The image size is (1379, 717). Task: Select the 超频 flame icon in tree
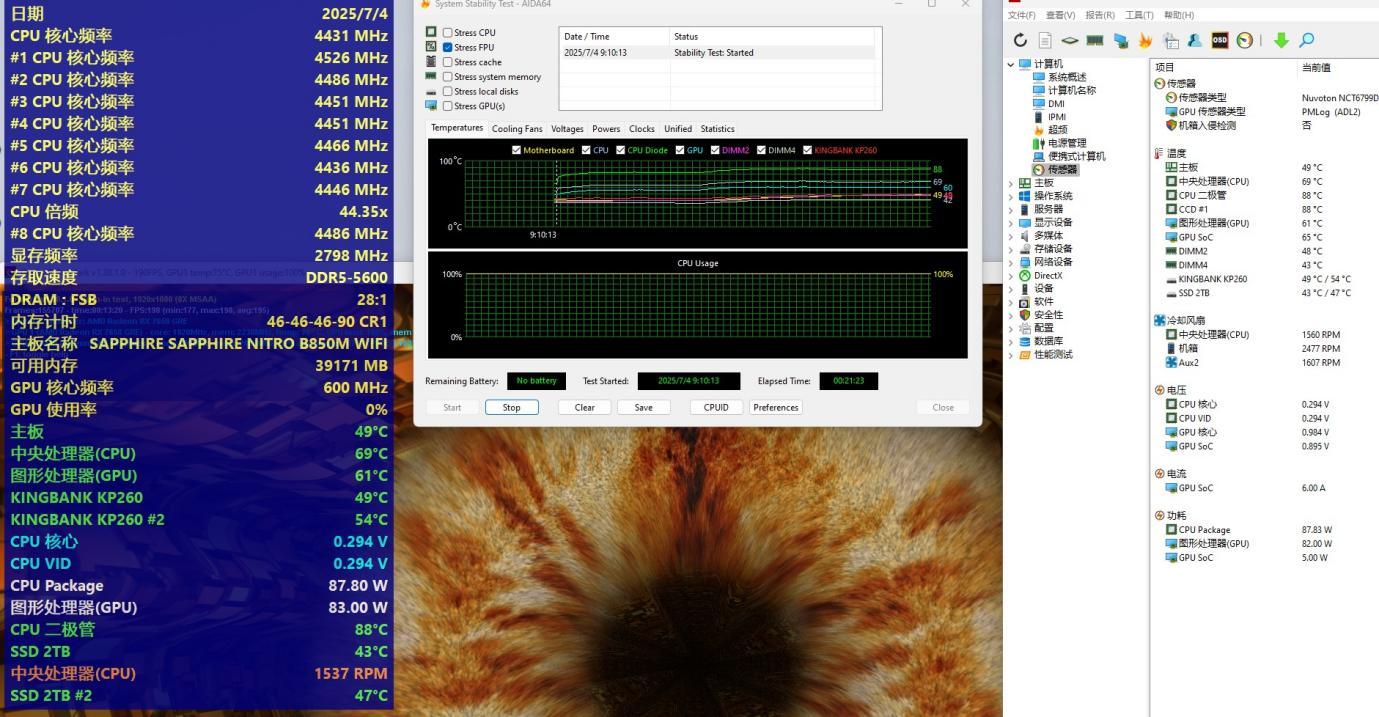(1038, 130)
